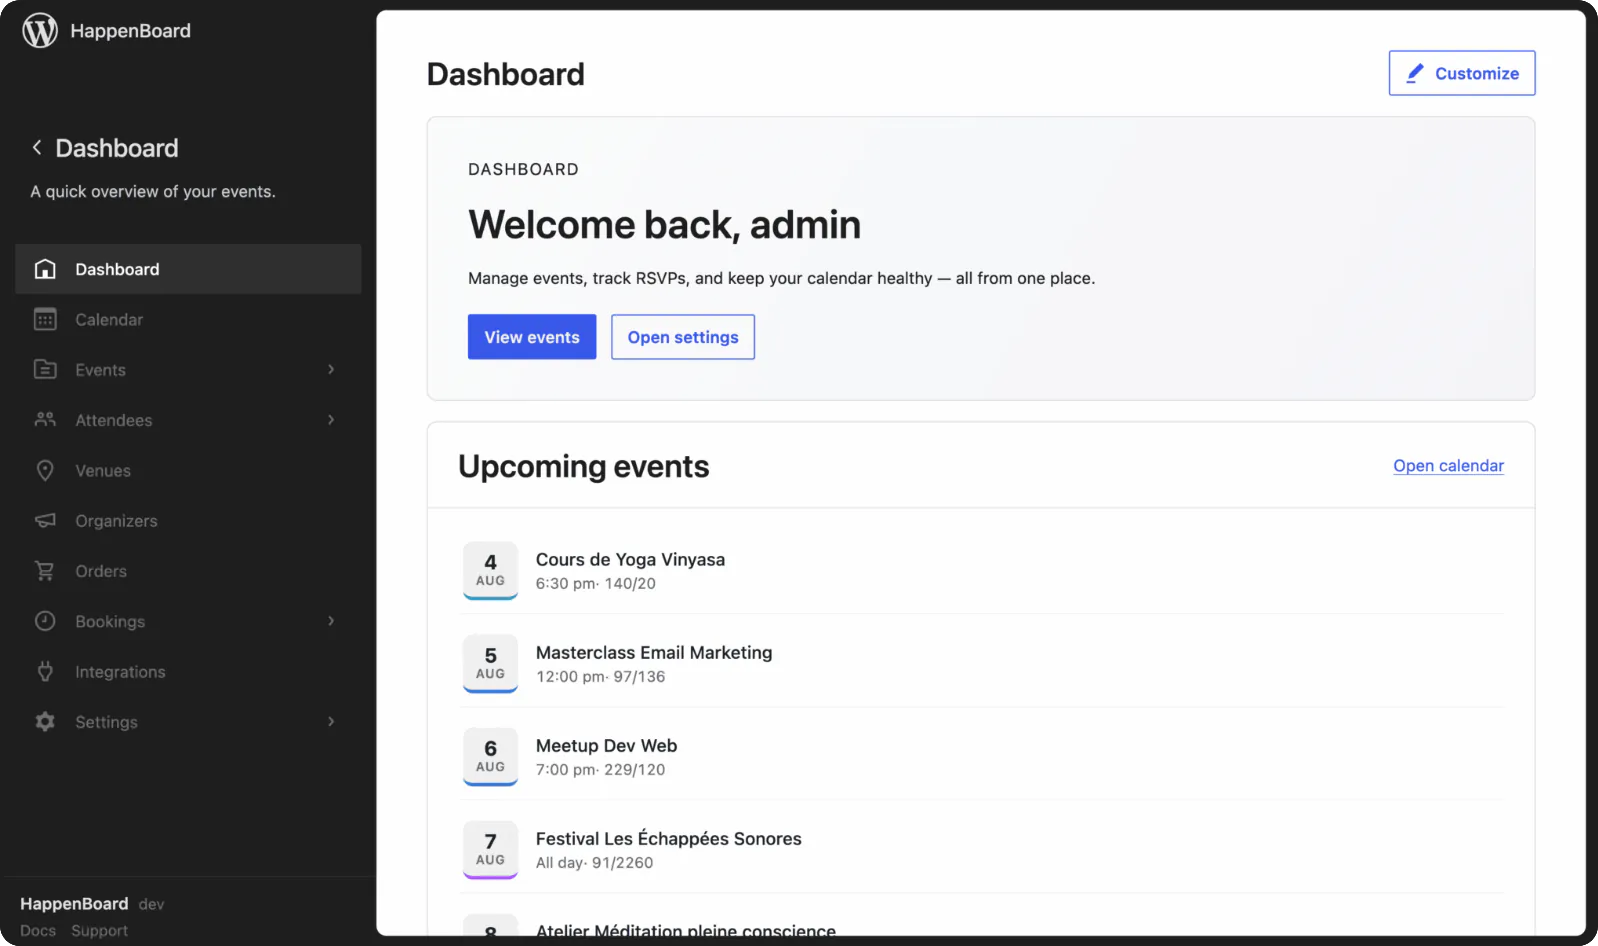Viewport: 1598px width, 946px height.
Task: Click the Orders shopping cart icon
Action: pos(45,571)
